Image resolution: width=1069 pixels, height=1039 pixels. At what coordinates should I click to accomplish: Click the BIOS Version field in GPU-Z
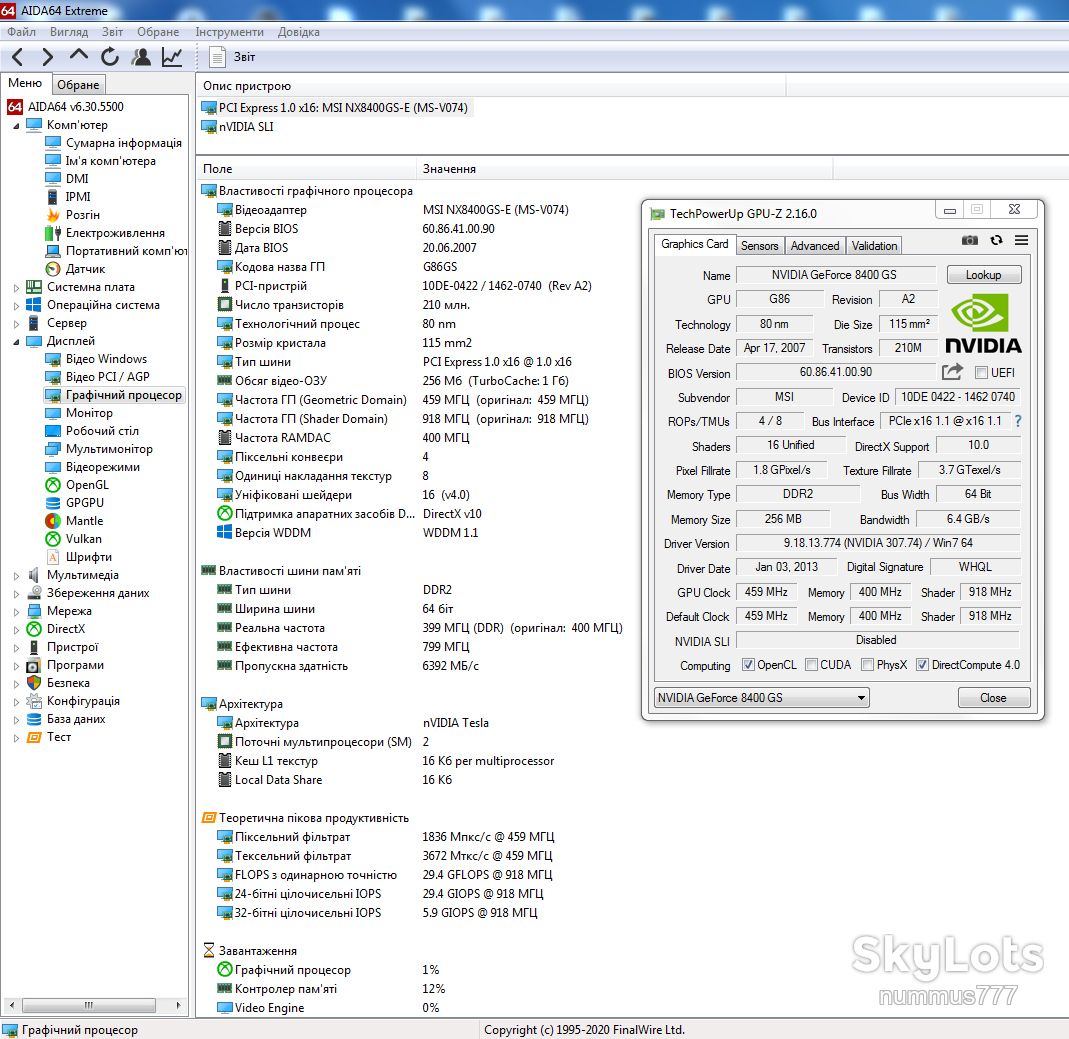(836, 372)
